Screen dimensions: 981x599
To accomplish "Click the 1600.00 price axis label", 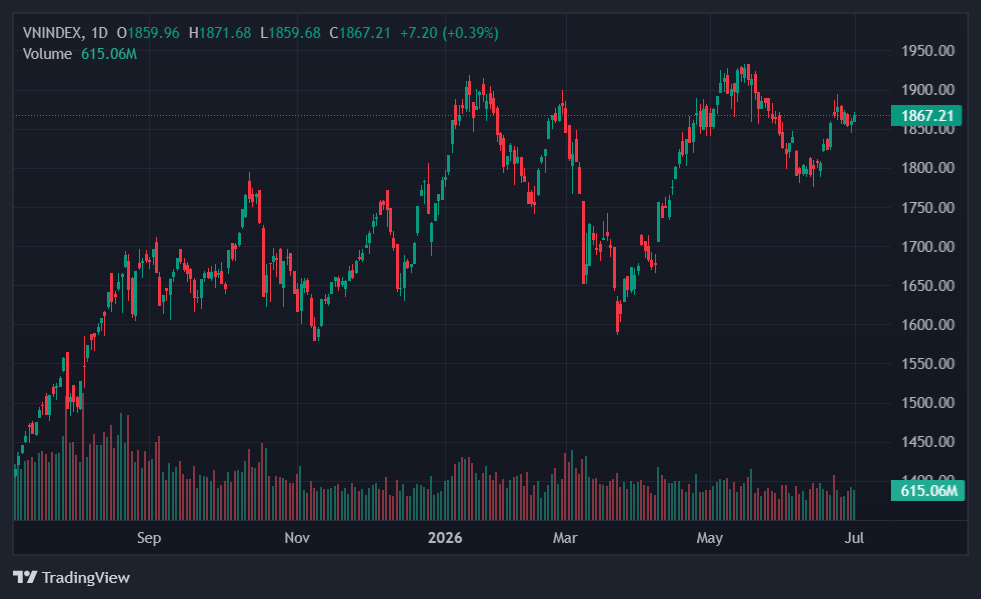I will coord(928,324).
